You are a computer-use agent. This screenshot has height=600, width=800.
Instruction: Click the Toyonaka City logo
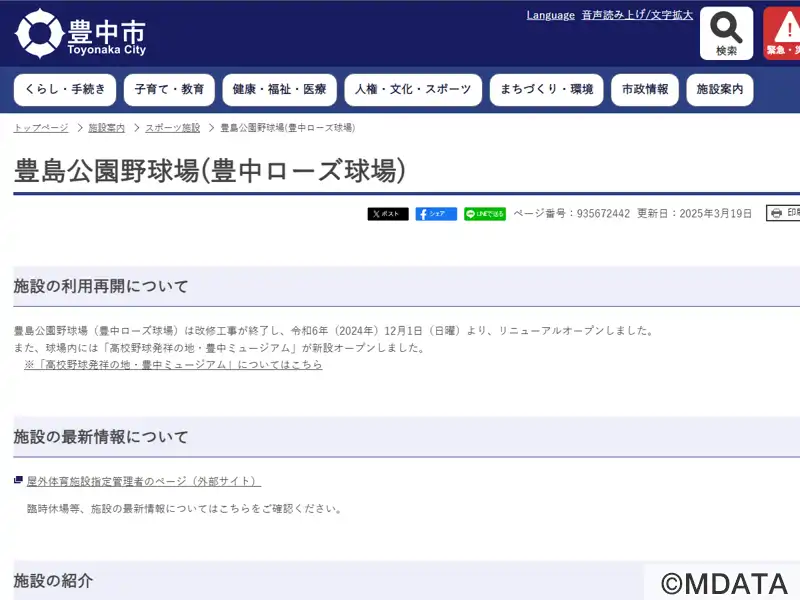tap(81, 34)
